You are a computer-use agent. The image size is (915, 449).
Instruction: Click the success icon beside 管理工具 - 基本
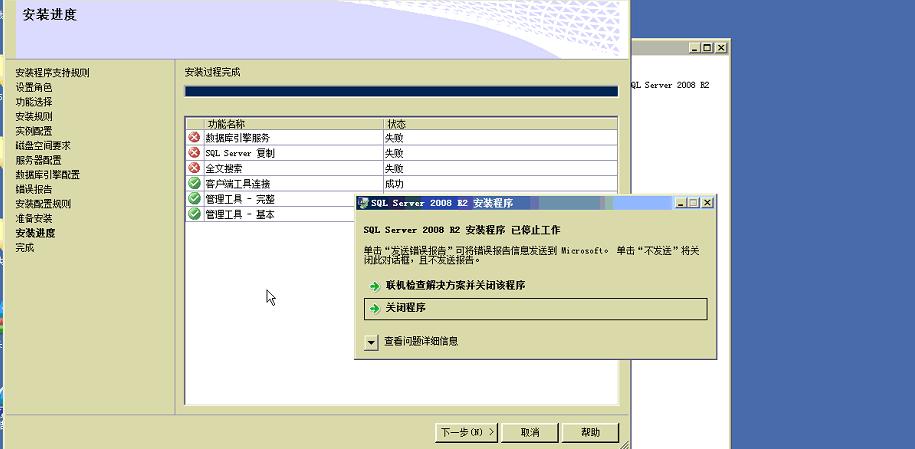194,214
